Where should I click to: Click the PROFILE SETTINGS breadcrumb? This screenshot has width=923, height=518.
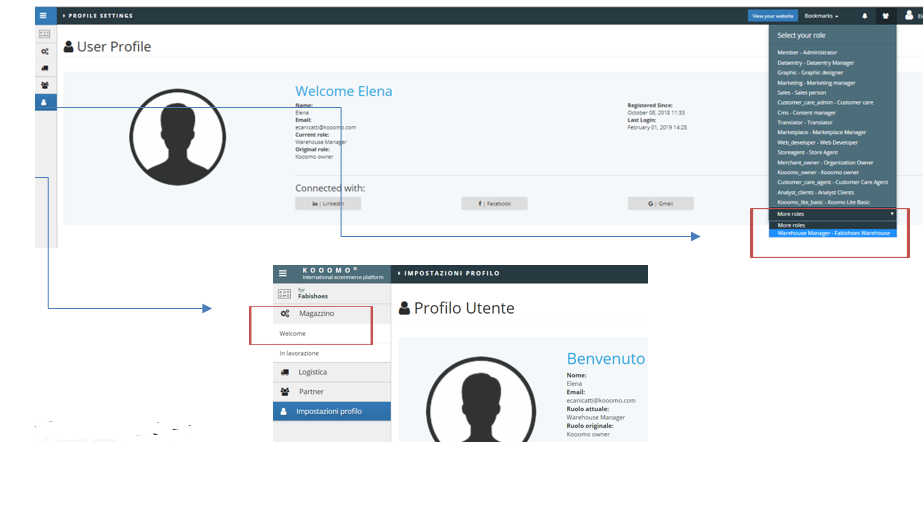[x=100, y=16]
